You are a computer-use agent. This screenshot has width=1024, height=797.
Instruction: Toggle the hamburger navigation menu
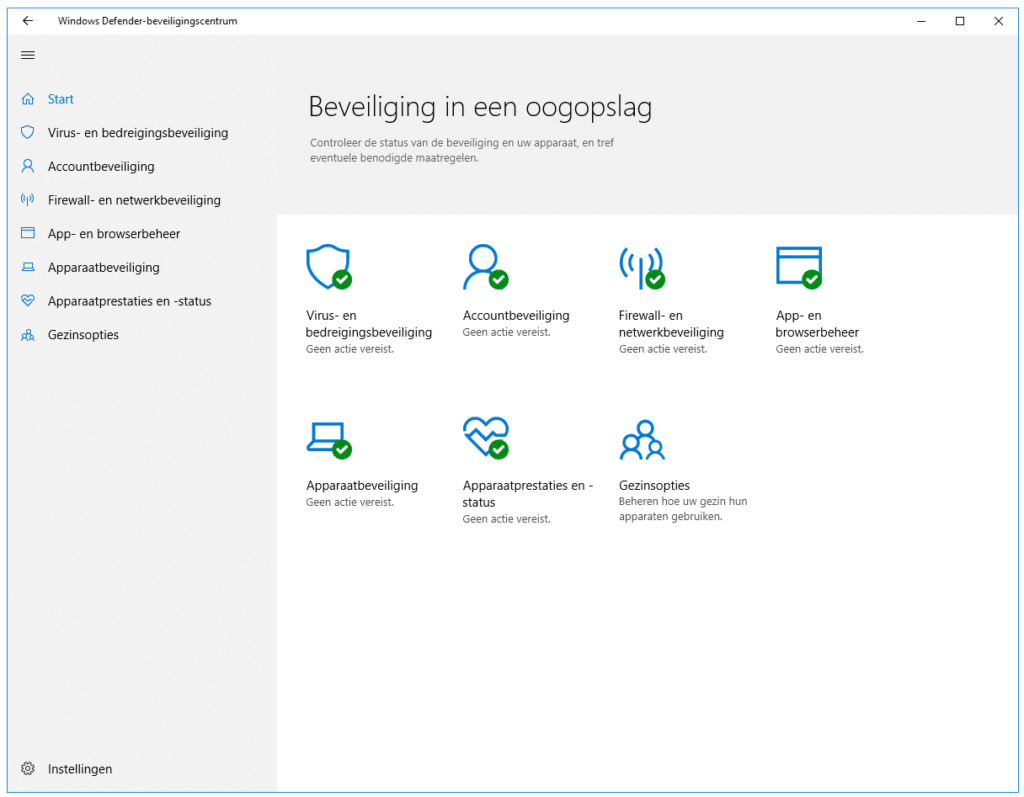[x=27, y=55]
